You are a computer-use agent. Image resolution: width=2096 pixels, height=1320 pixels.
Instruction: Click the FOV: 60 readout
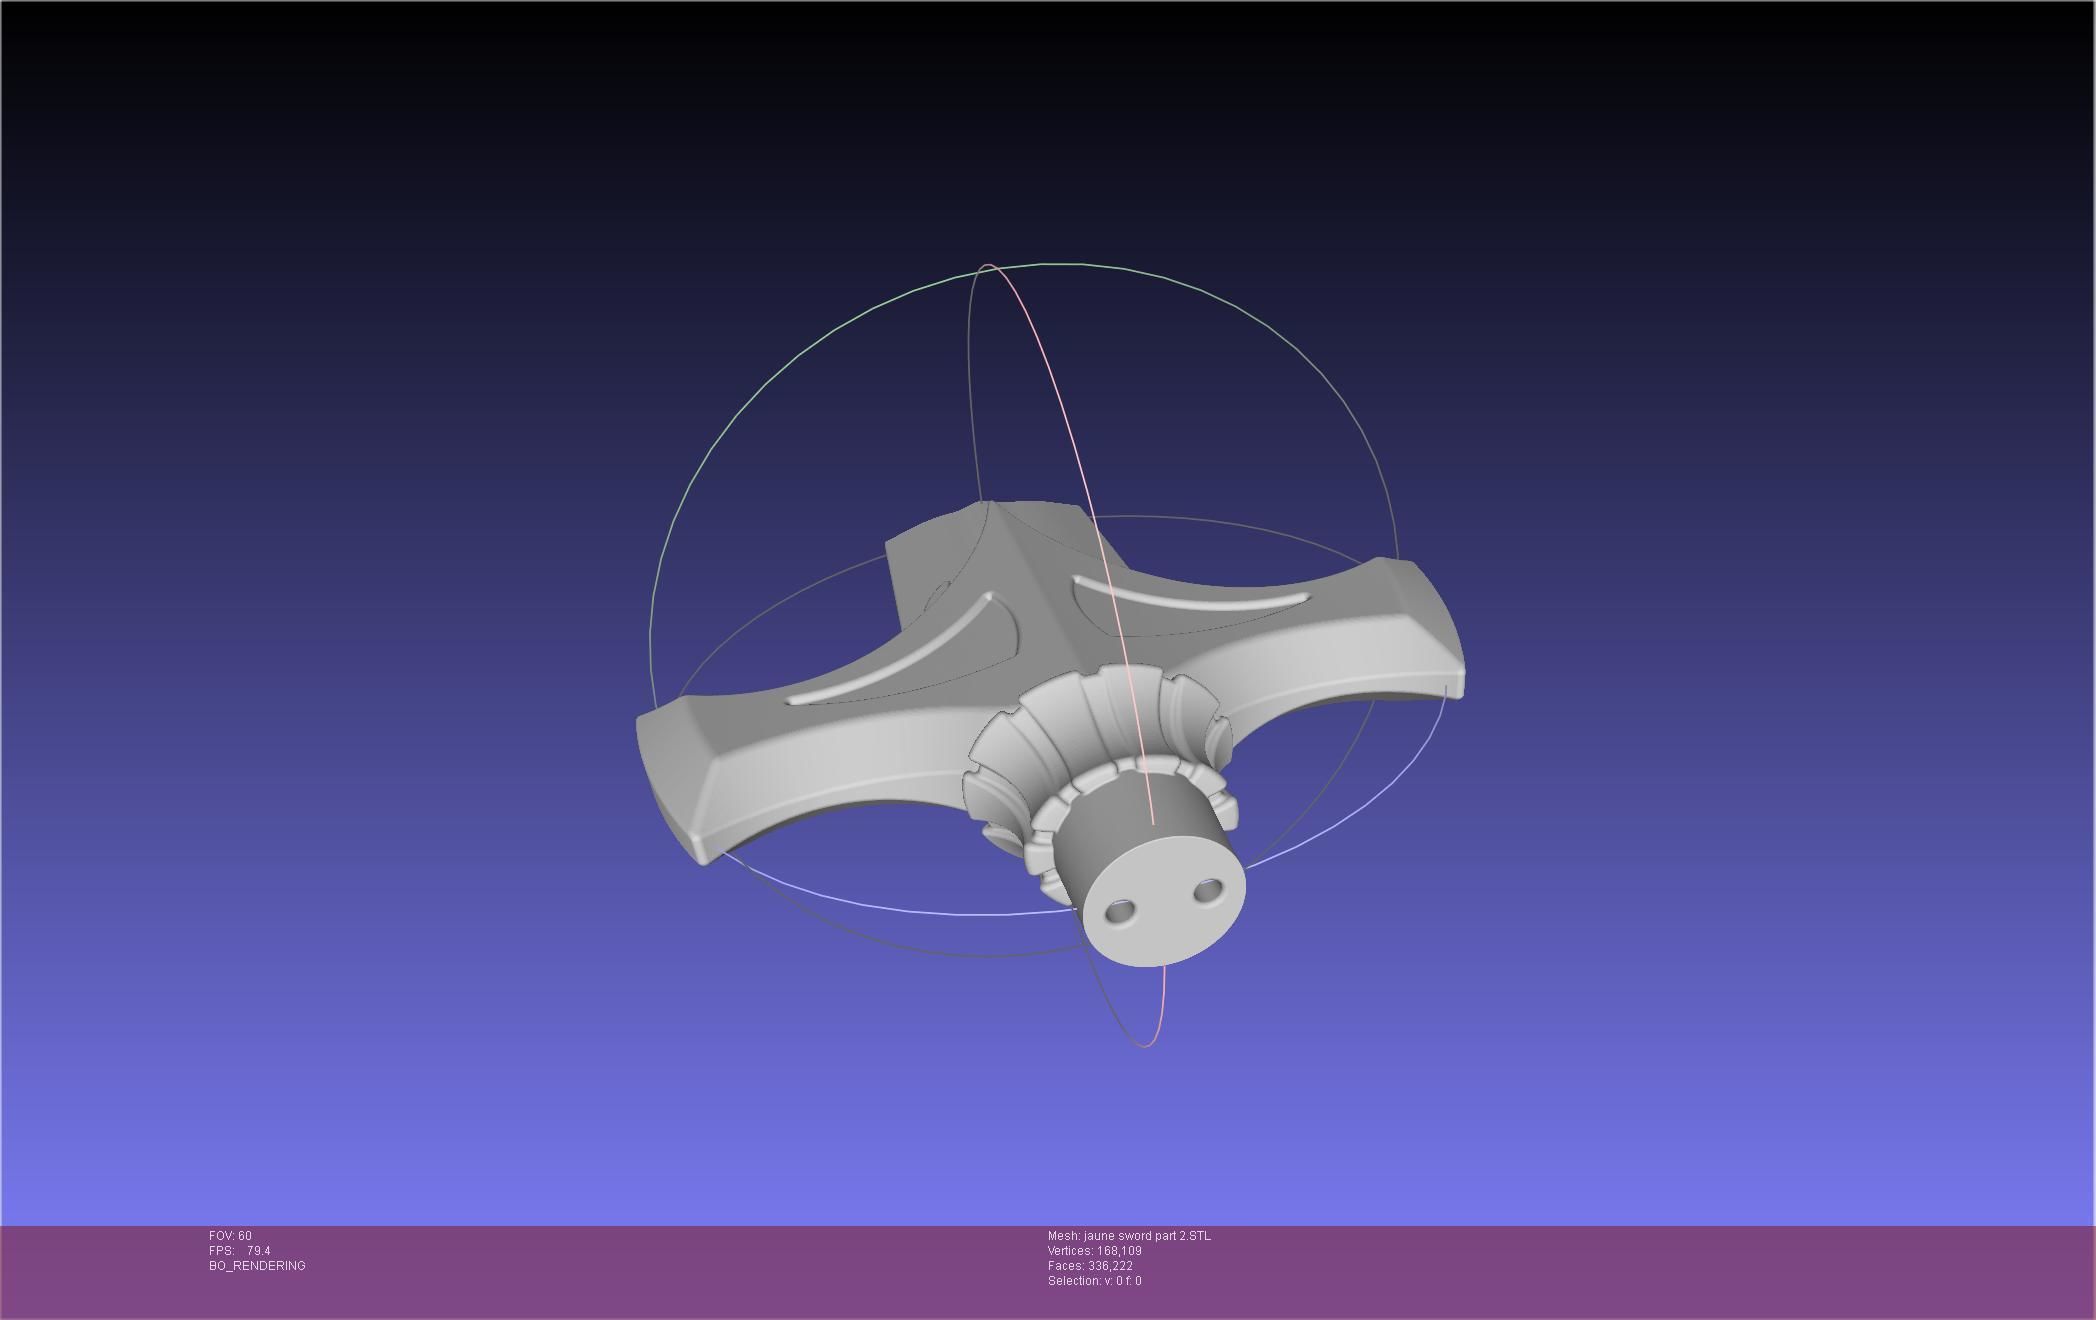click(230, 1236)
